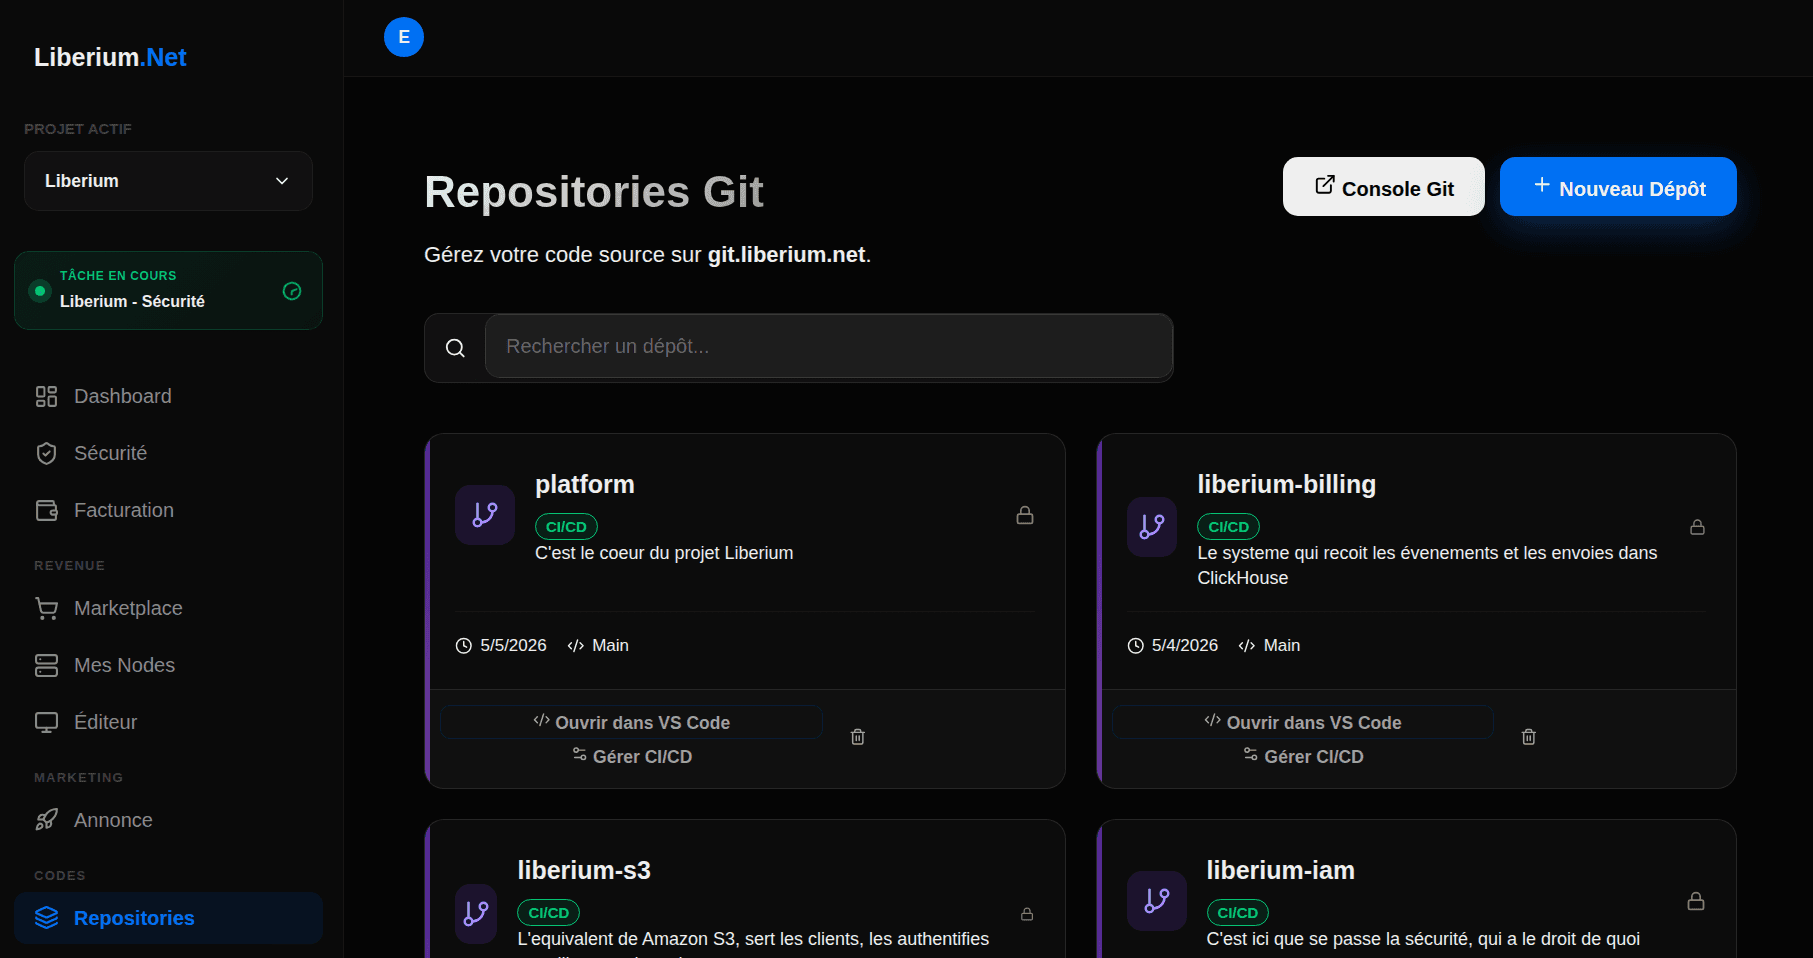Click the Sécurité shield icon
1813x958 pixels.
(46, 453)
